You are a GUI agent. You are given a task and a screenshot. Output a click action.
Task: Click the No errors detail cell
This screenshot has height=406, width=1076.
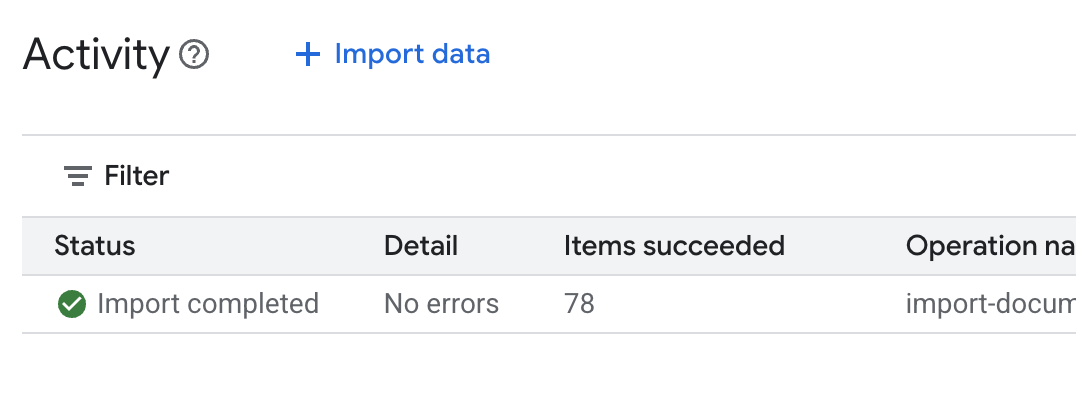[441, 304]
